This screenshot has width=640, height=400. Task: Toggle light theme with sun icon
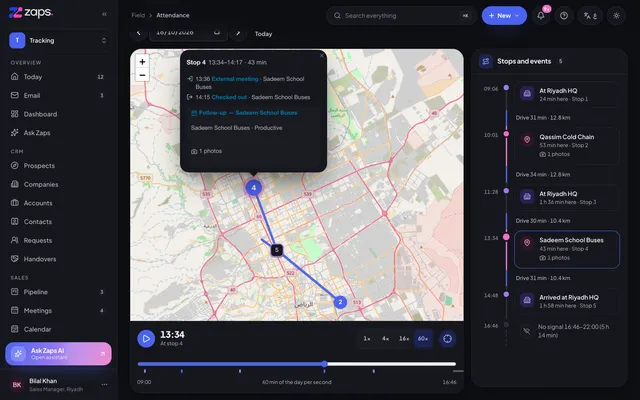point(616,16)
